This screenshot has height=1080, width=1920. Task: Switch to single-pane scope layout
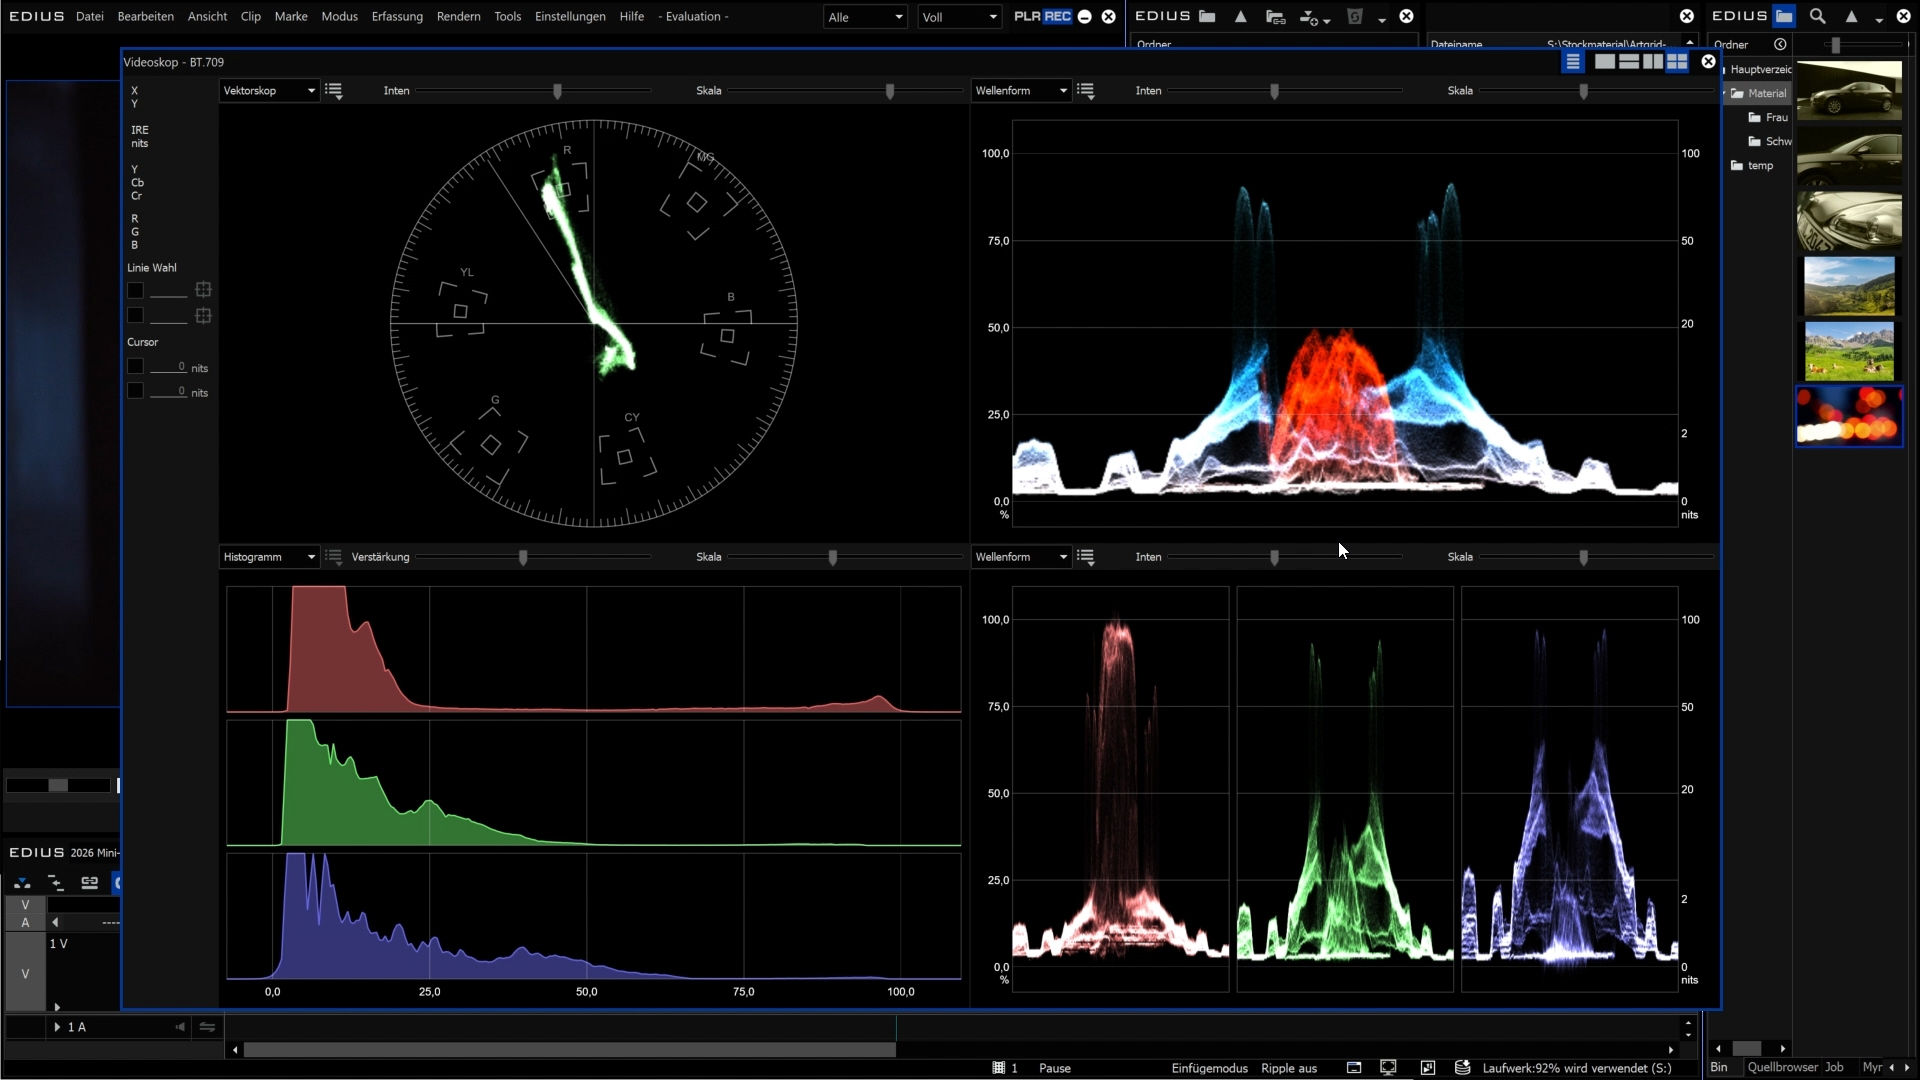click(1604, 62)
